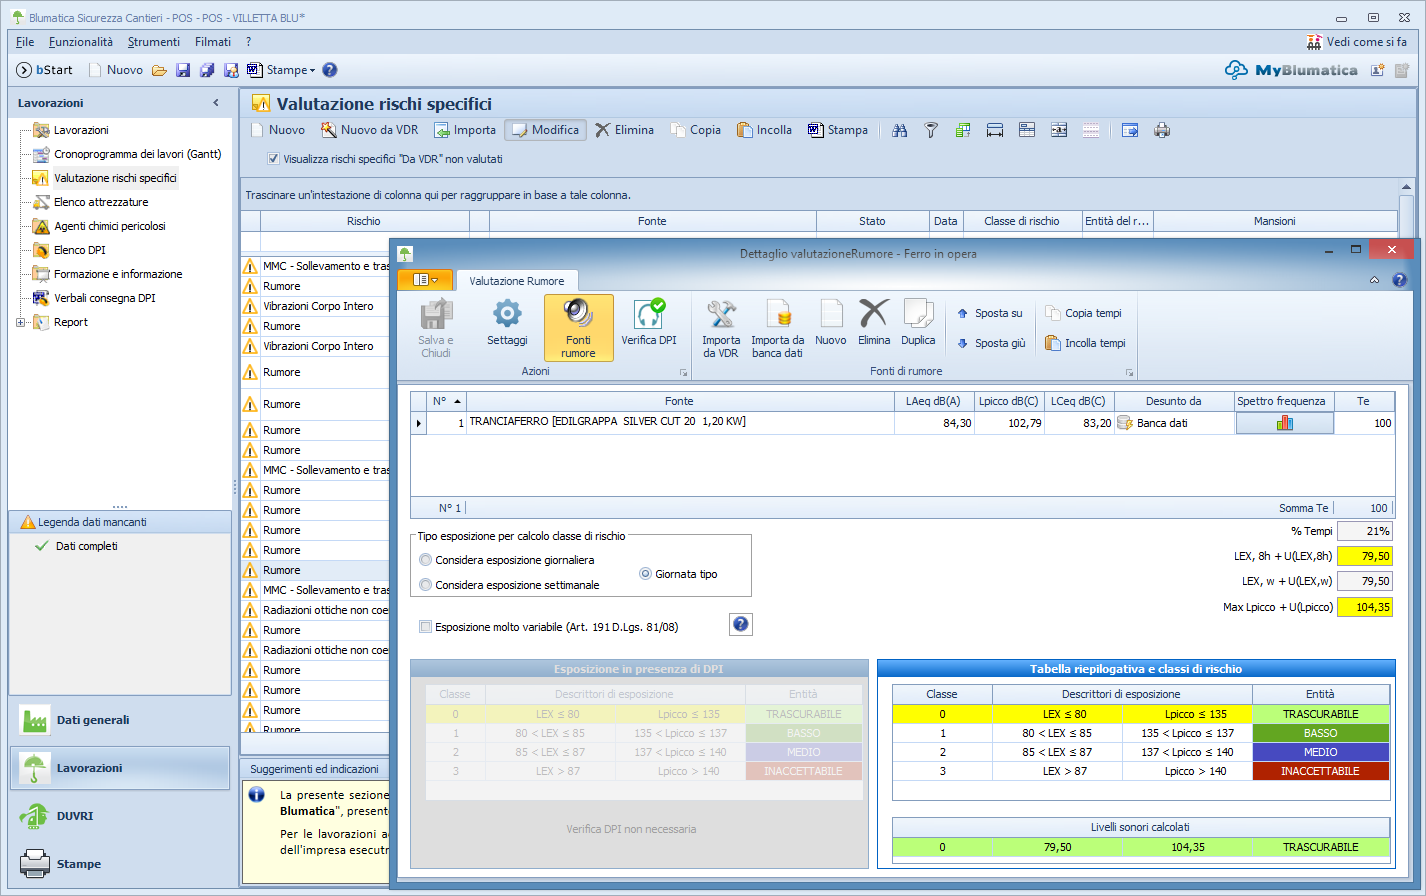Uncheck Visualizza rischi specifici non valutati
This screenshot has width=1426, height=896.
pos(273,159)
